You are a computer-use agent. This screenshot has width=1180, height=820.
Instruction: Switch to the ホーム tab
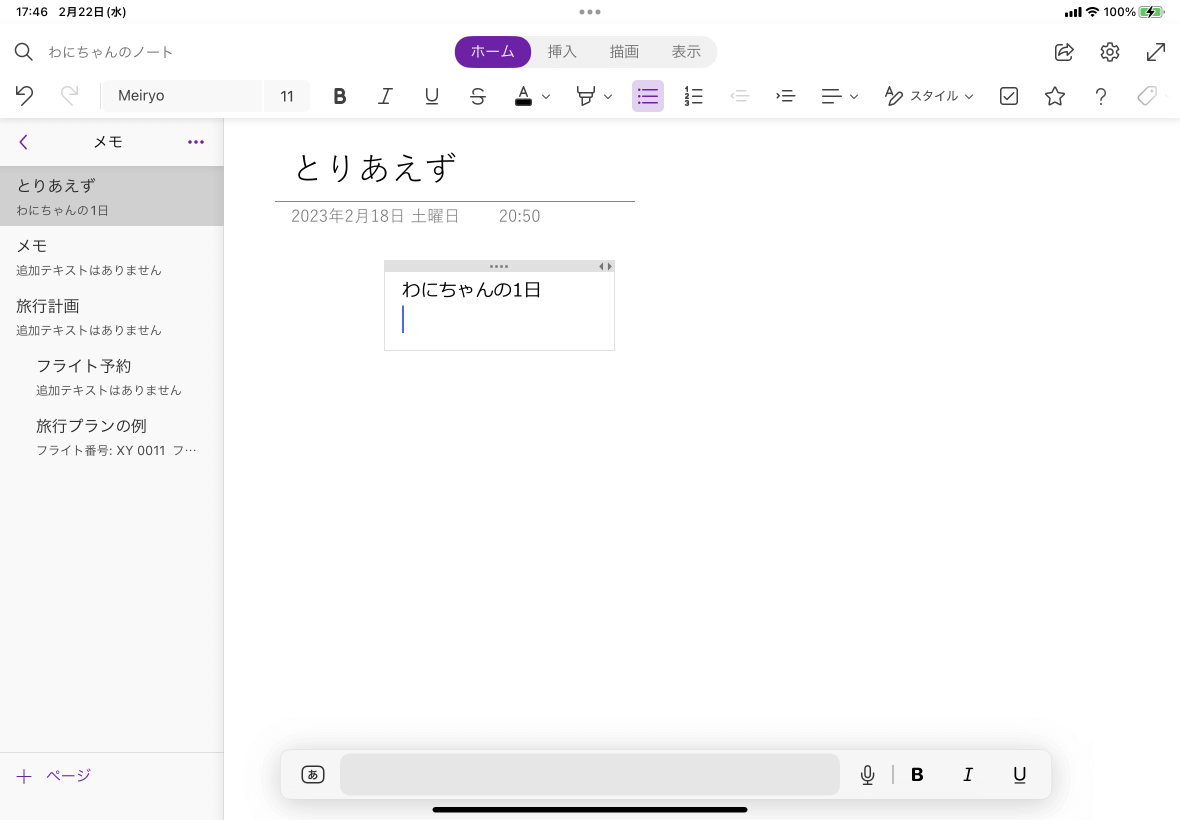493,52
